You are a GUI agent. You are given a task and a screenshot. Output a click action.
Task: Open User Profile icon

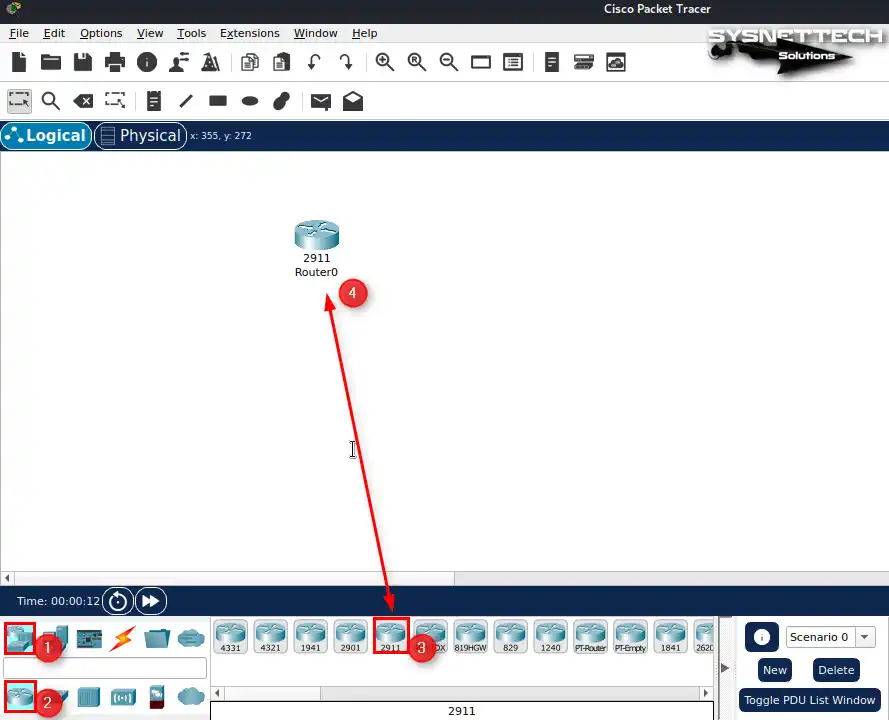[179, 62]
